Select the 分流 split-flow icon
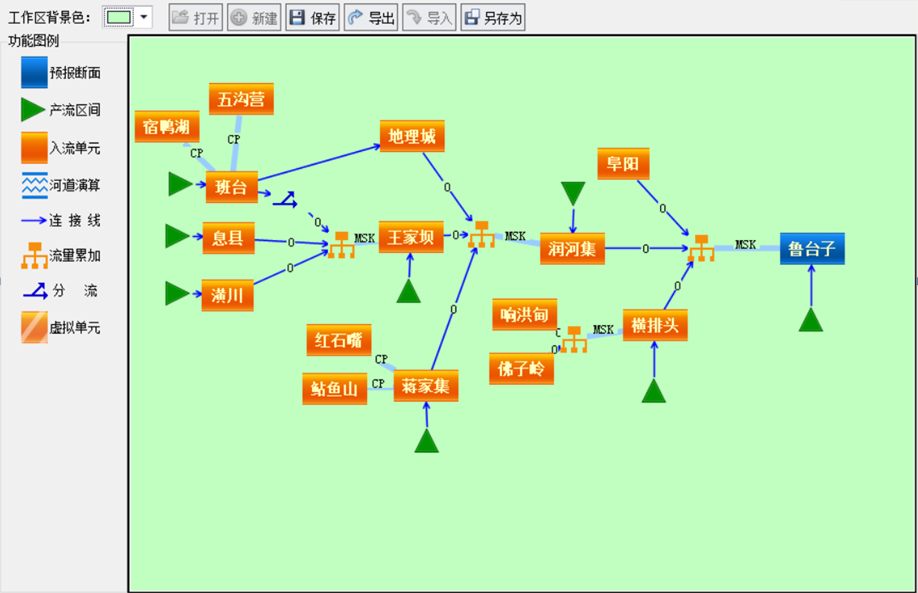The height and width of the screenshot is (593, 918). (34, 291)
